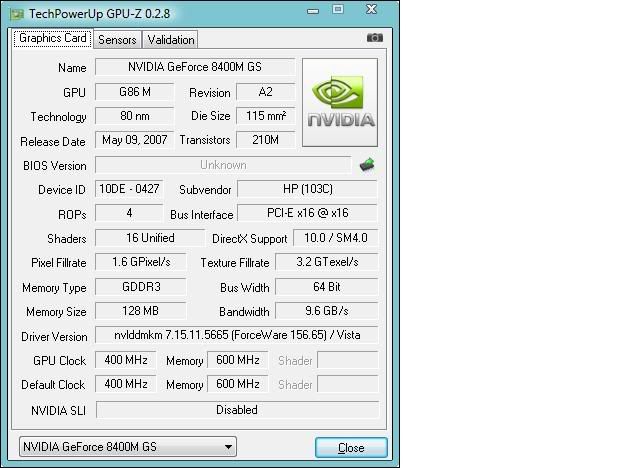Click the 'Release Date' label

point(53,142)
